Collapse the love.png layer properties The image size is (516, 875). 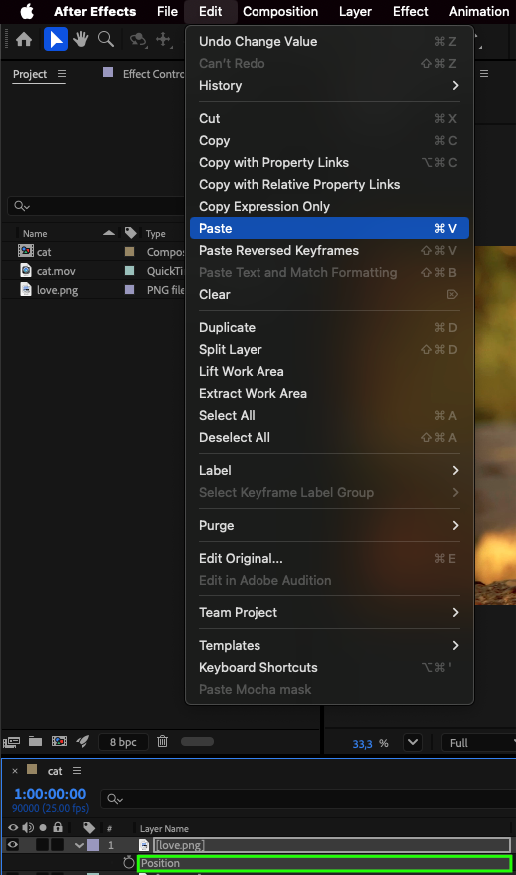pyautogui.click(x=80, y=845)
